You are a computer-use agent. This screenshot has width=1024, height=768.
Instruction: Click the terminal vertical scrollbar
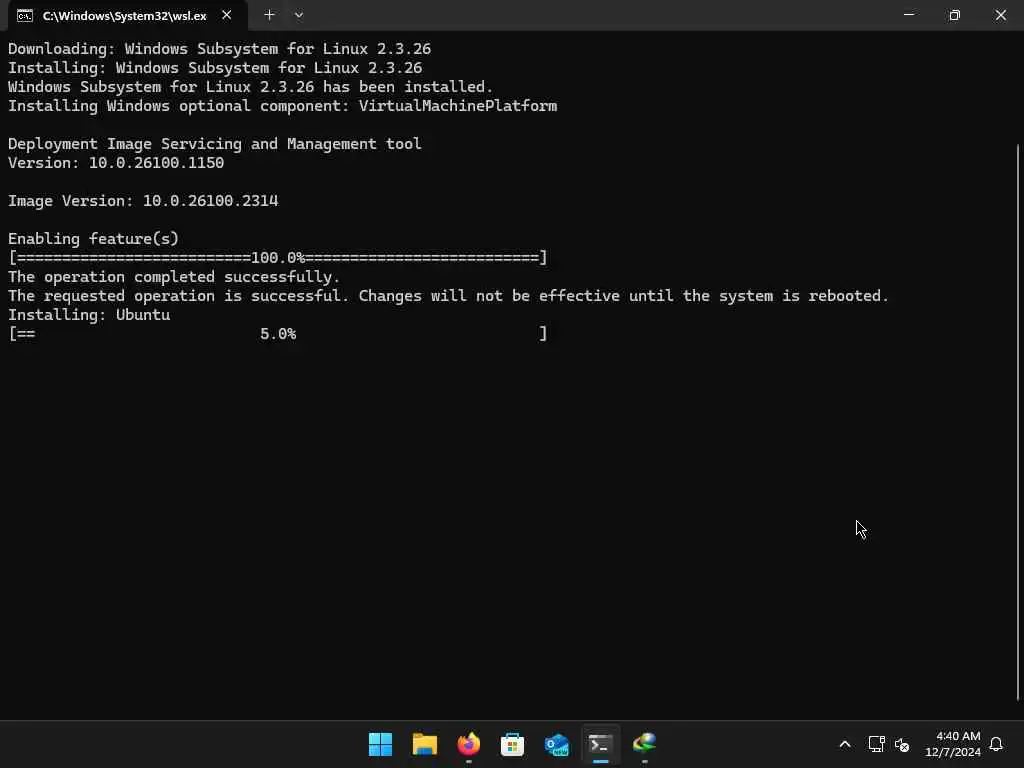(x=1018, y=421)
